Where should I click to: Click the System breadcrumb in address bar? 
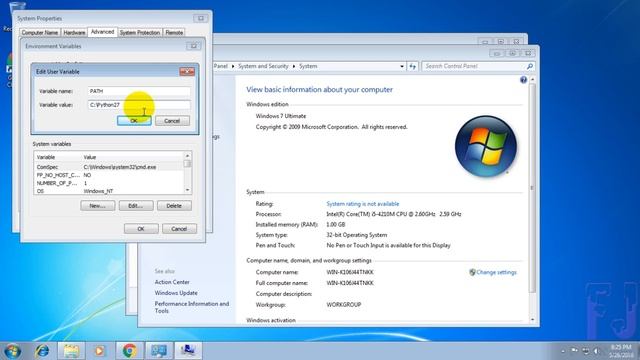308,66
